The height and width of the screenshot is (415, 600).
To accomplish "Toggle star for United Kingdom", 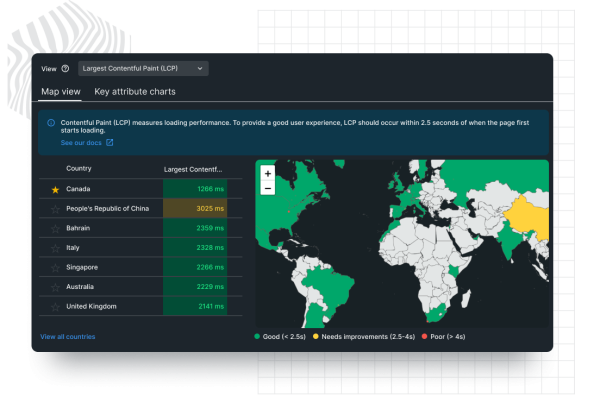I will pos(55,307).
